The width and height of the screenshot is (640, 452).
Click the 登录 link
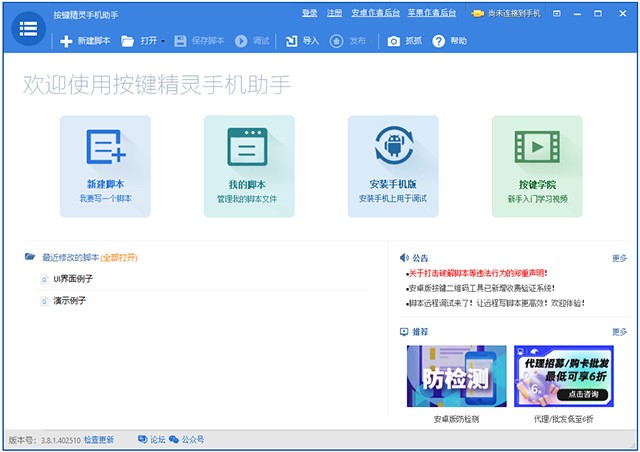pos(310,13)
